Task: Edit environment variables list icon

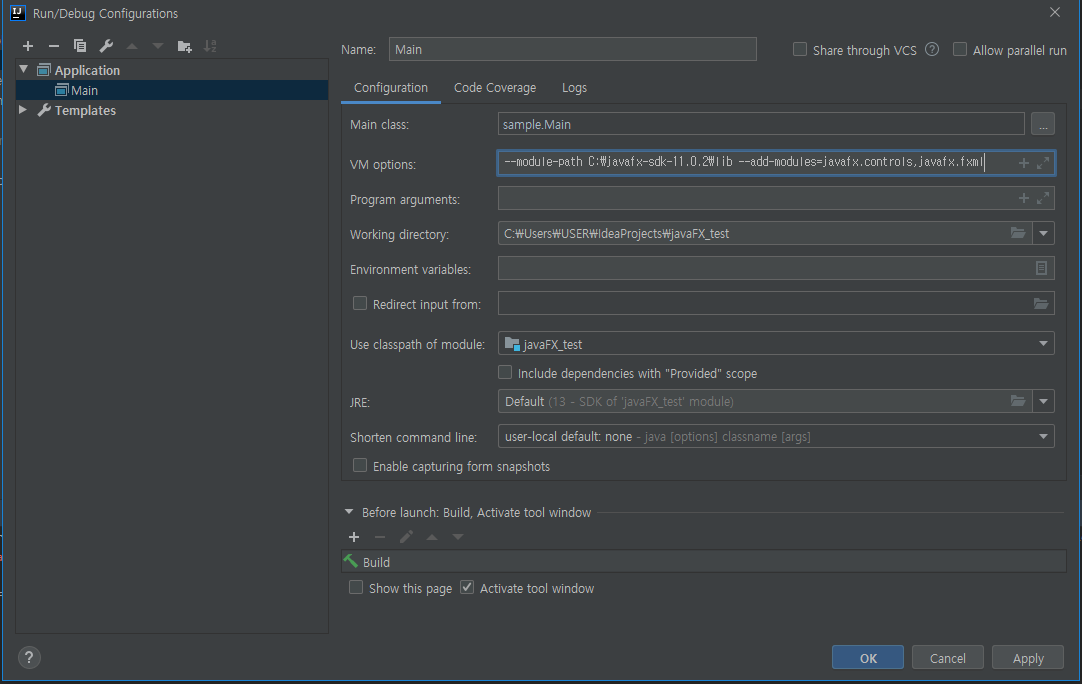Action: [1041, 268]
